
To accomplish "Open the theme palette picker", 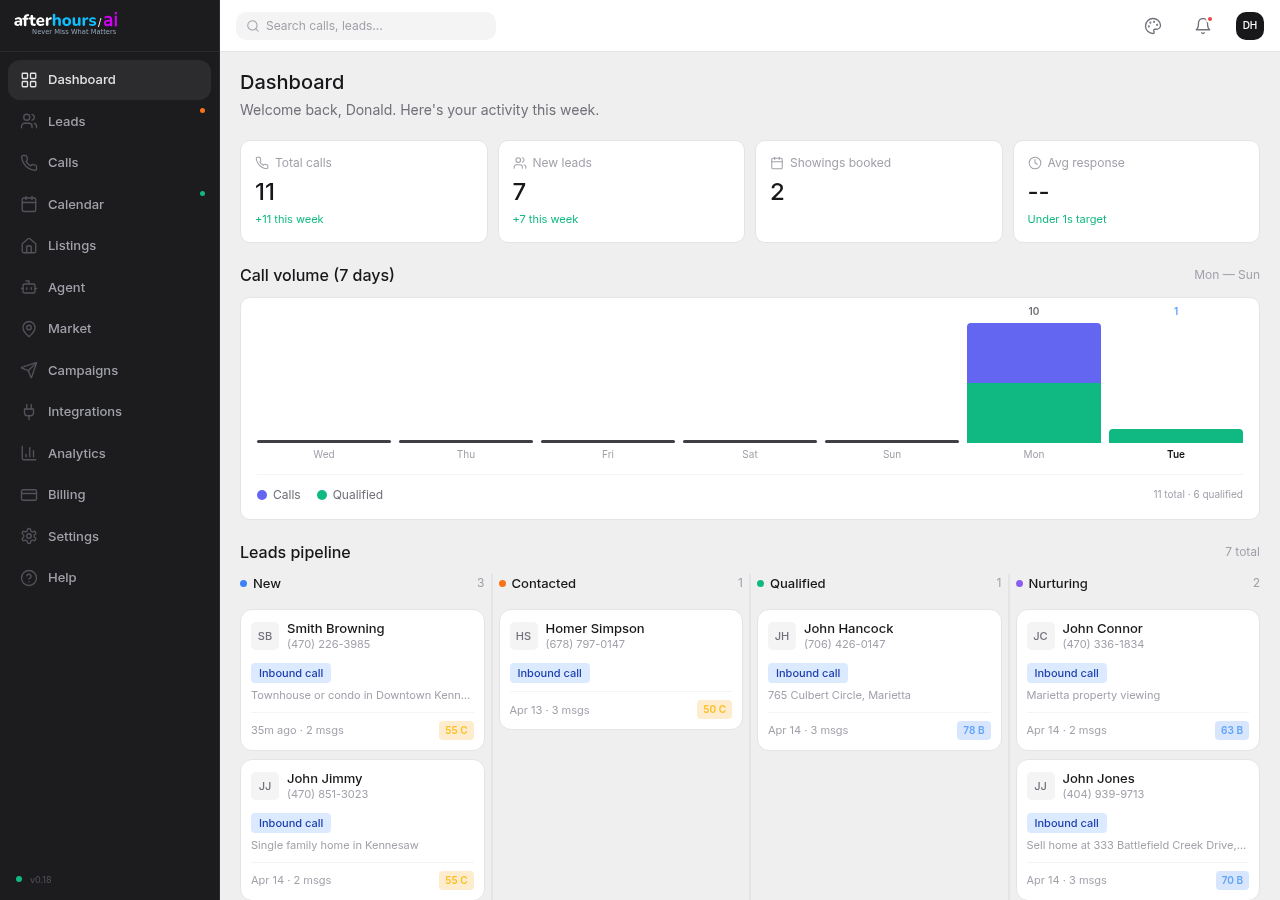I will 1152,25.
